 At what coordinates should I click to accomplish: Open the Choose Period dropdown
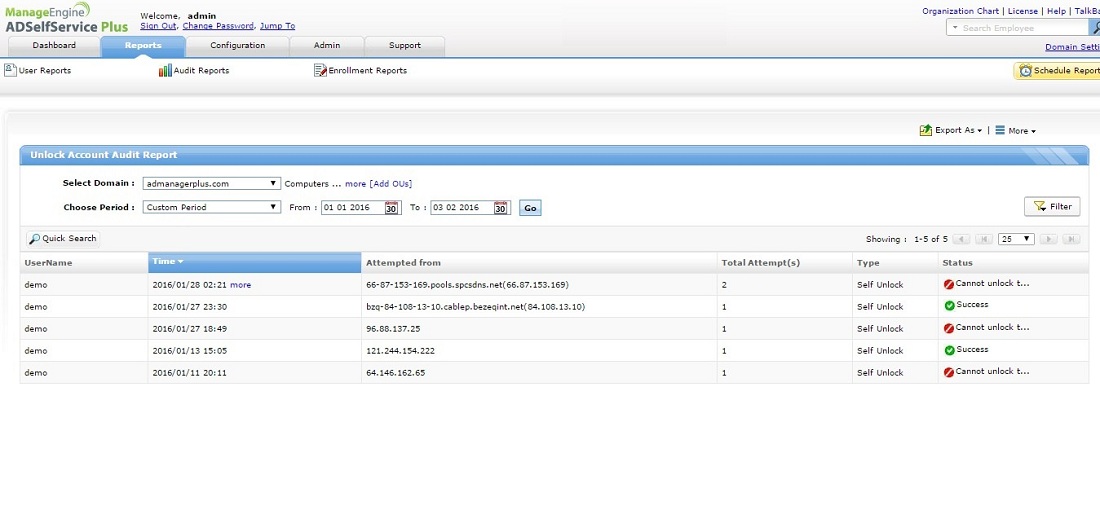[x=211, y=208]
